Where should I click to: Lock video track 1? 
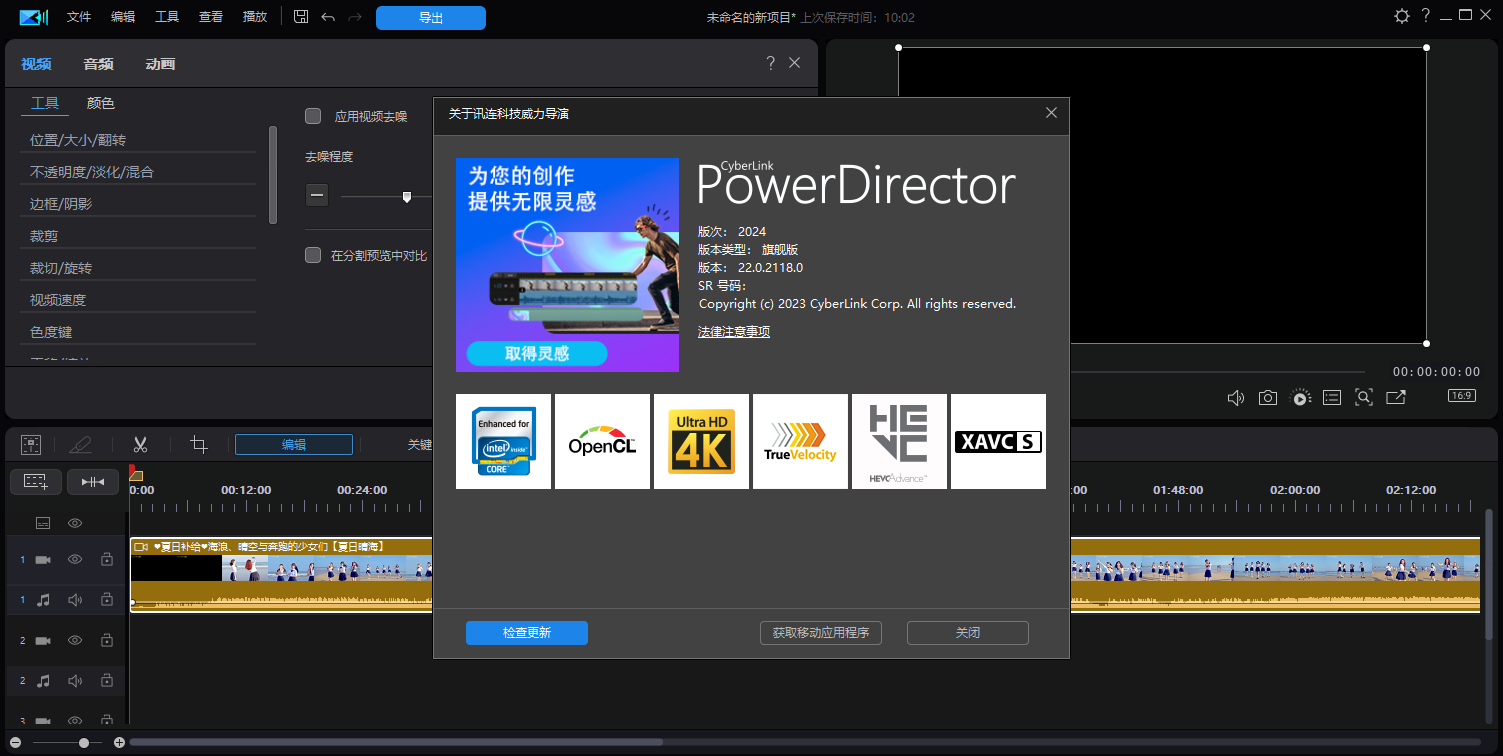coord(106,560)
